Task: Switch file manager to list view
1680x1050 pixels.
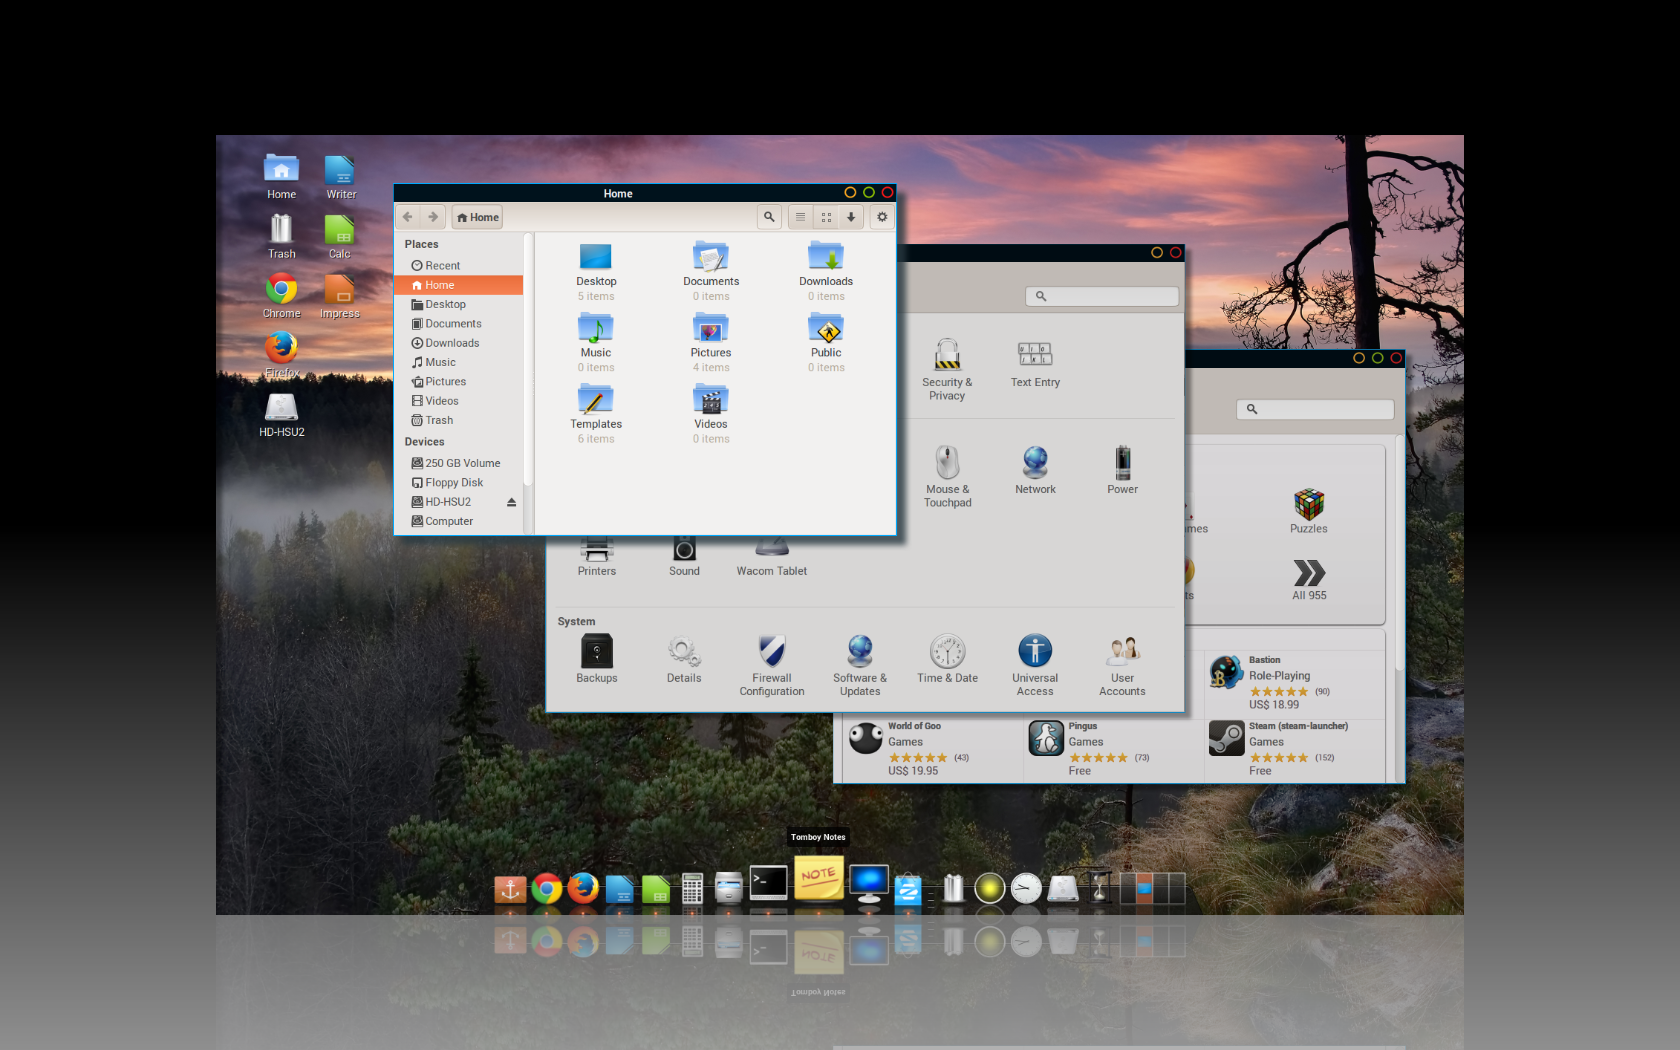Action: [800, 217]
